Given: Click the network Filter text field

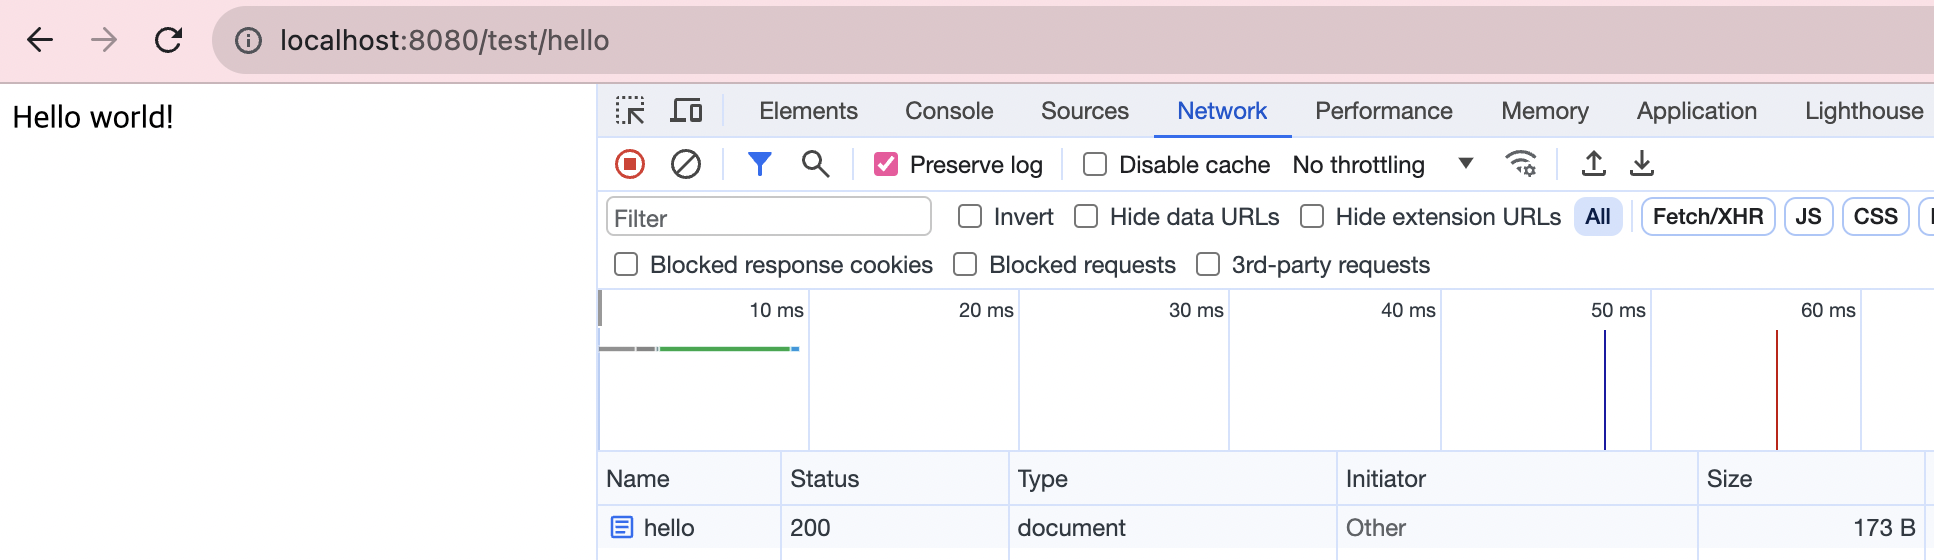Looking at the screenshot, I should [768, 217].
